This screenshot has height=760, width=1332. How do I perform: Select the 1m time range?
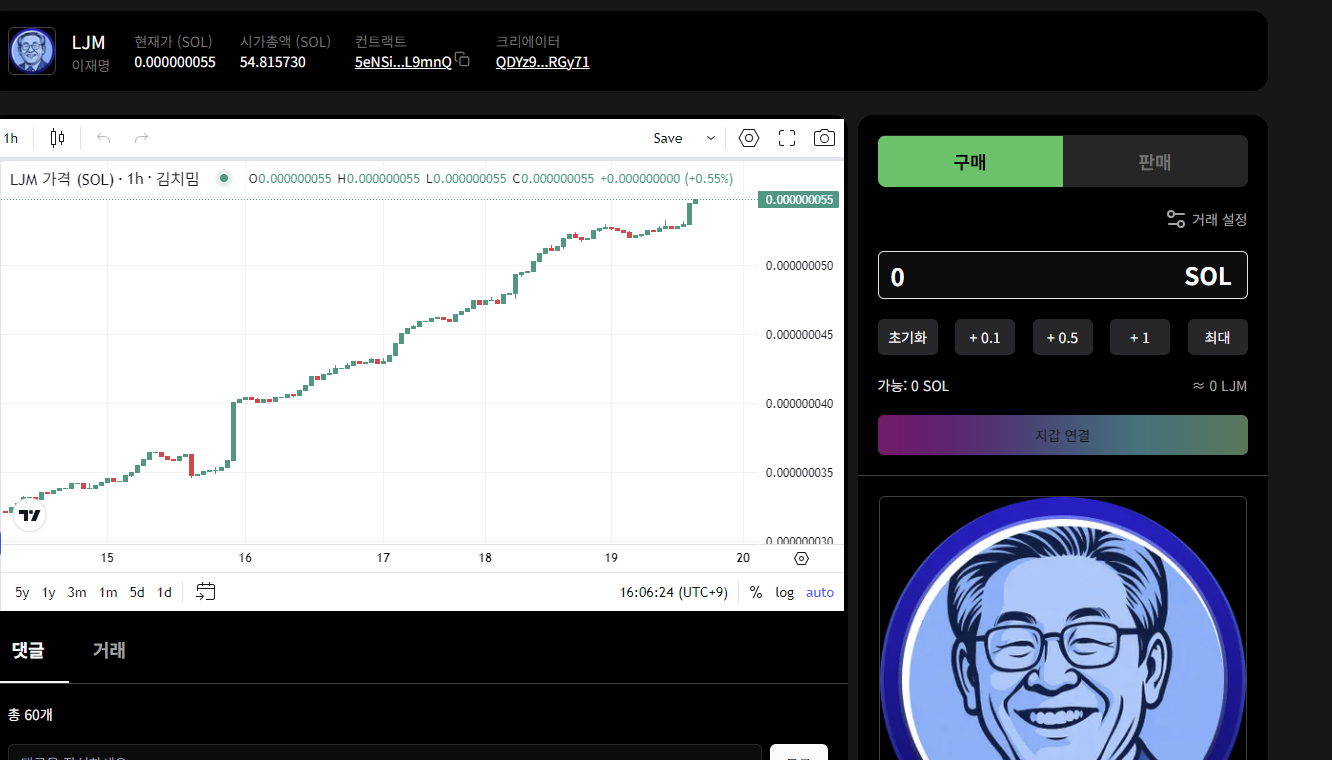coord(108,592)
